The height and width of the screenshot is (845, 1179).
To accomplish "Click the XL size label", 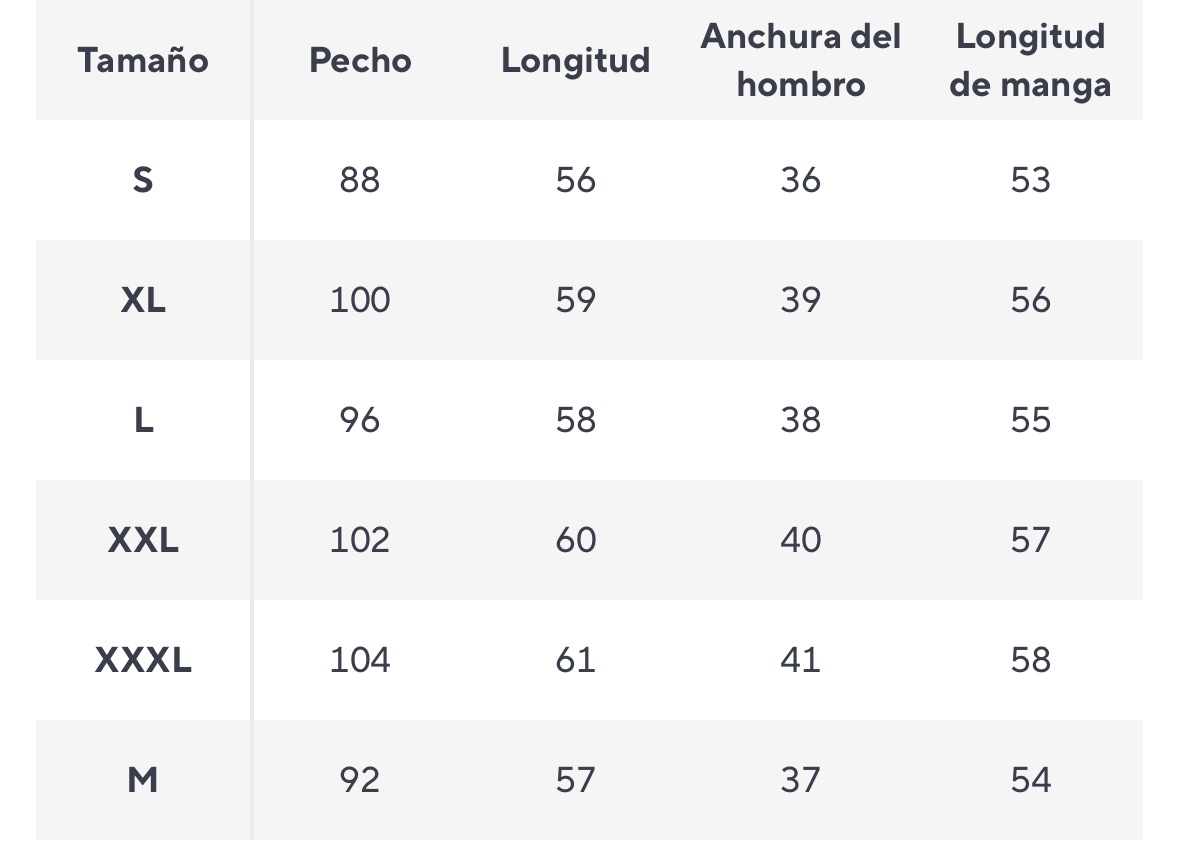I will tap(143, 300).
